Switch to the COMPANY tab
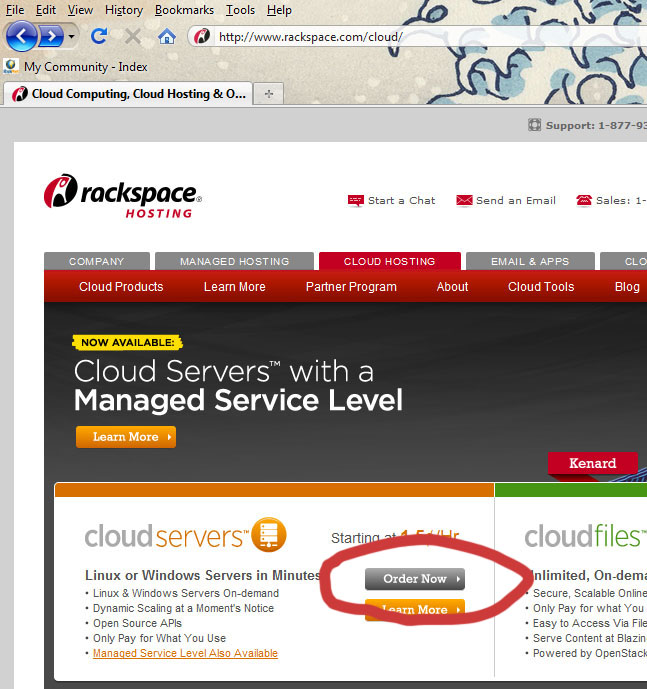647x689 pixels. 97,261
